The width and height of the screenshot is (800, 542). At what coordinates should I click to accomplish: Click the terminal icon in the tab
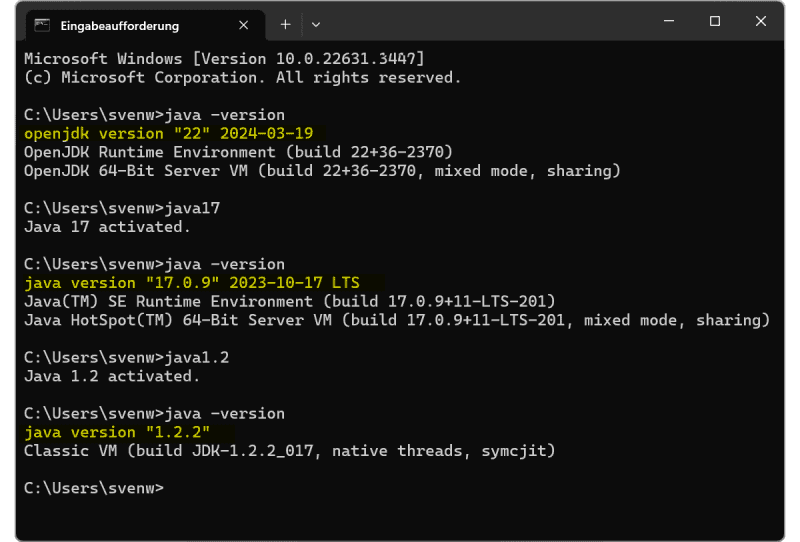[42, 24]
